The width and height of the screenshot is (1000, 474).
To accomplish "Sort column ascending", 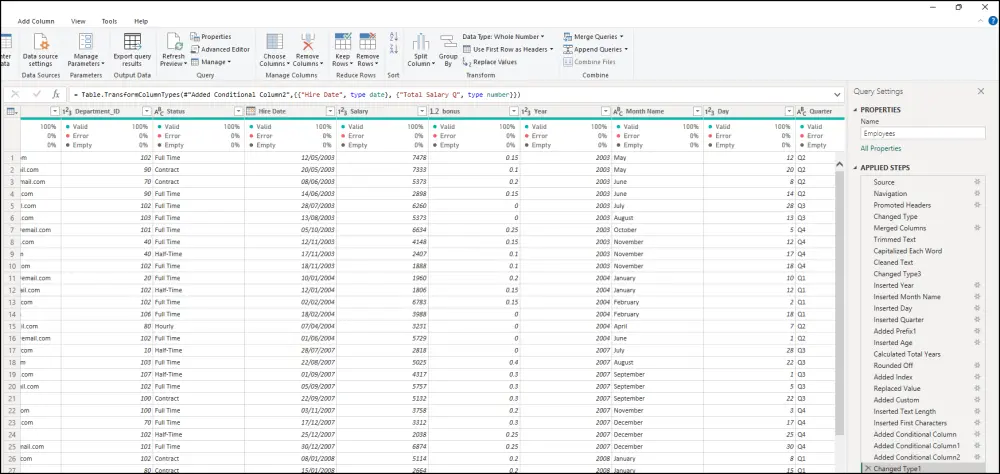I will 393,37.
